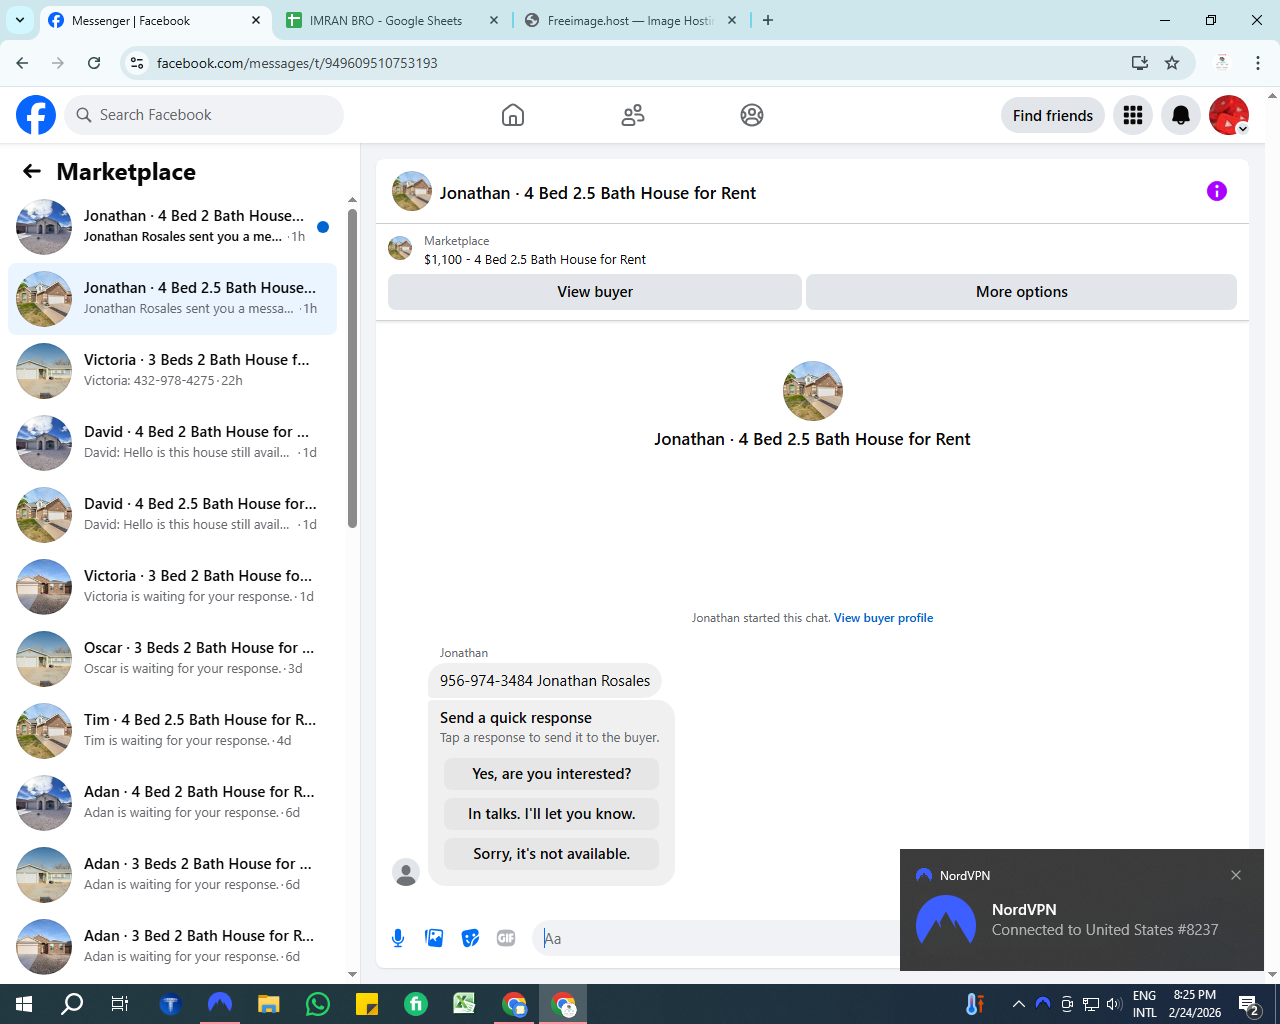Image resolution: width=1280 pixels, height=1024 pixels.
Task: Switch to IMRAN BRO Google Sheets tab
Action: [390, 20]
